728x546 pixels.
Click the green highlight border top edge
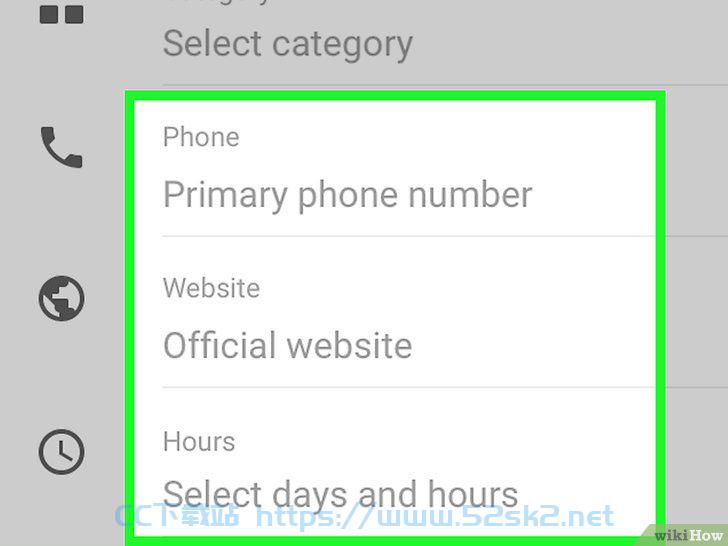coord(395,96)
